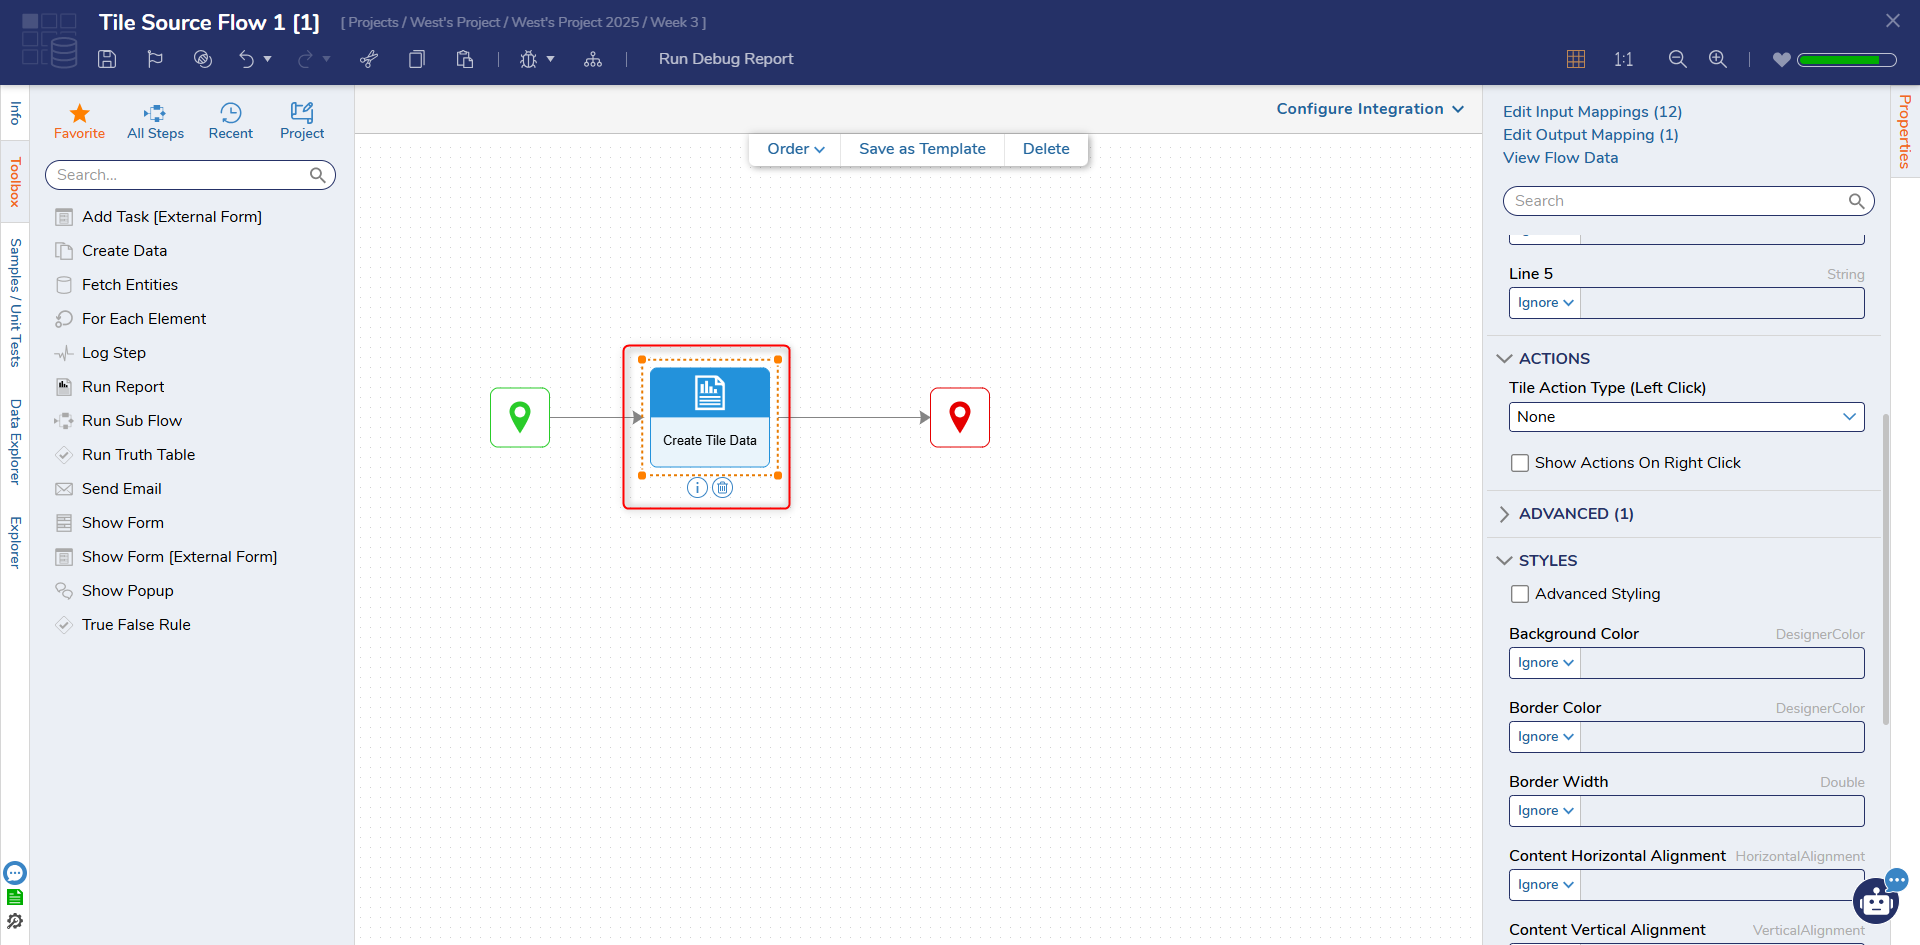Click the Save as Template button
The image size is (1920, 945).
pyautogui.click(x=922, y=149)
